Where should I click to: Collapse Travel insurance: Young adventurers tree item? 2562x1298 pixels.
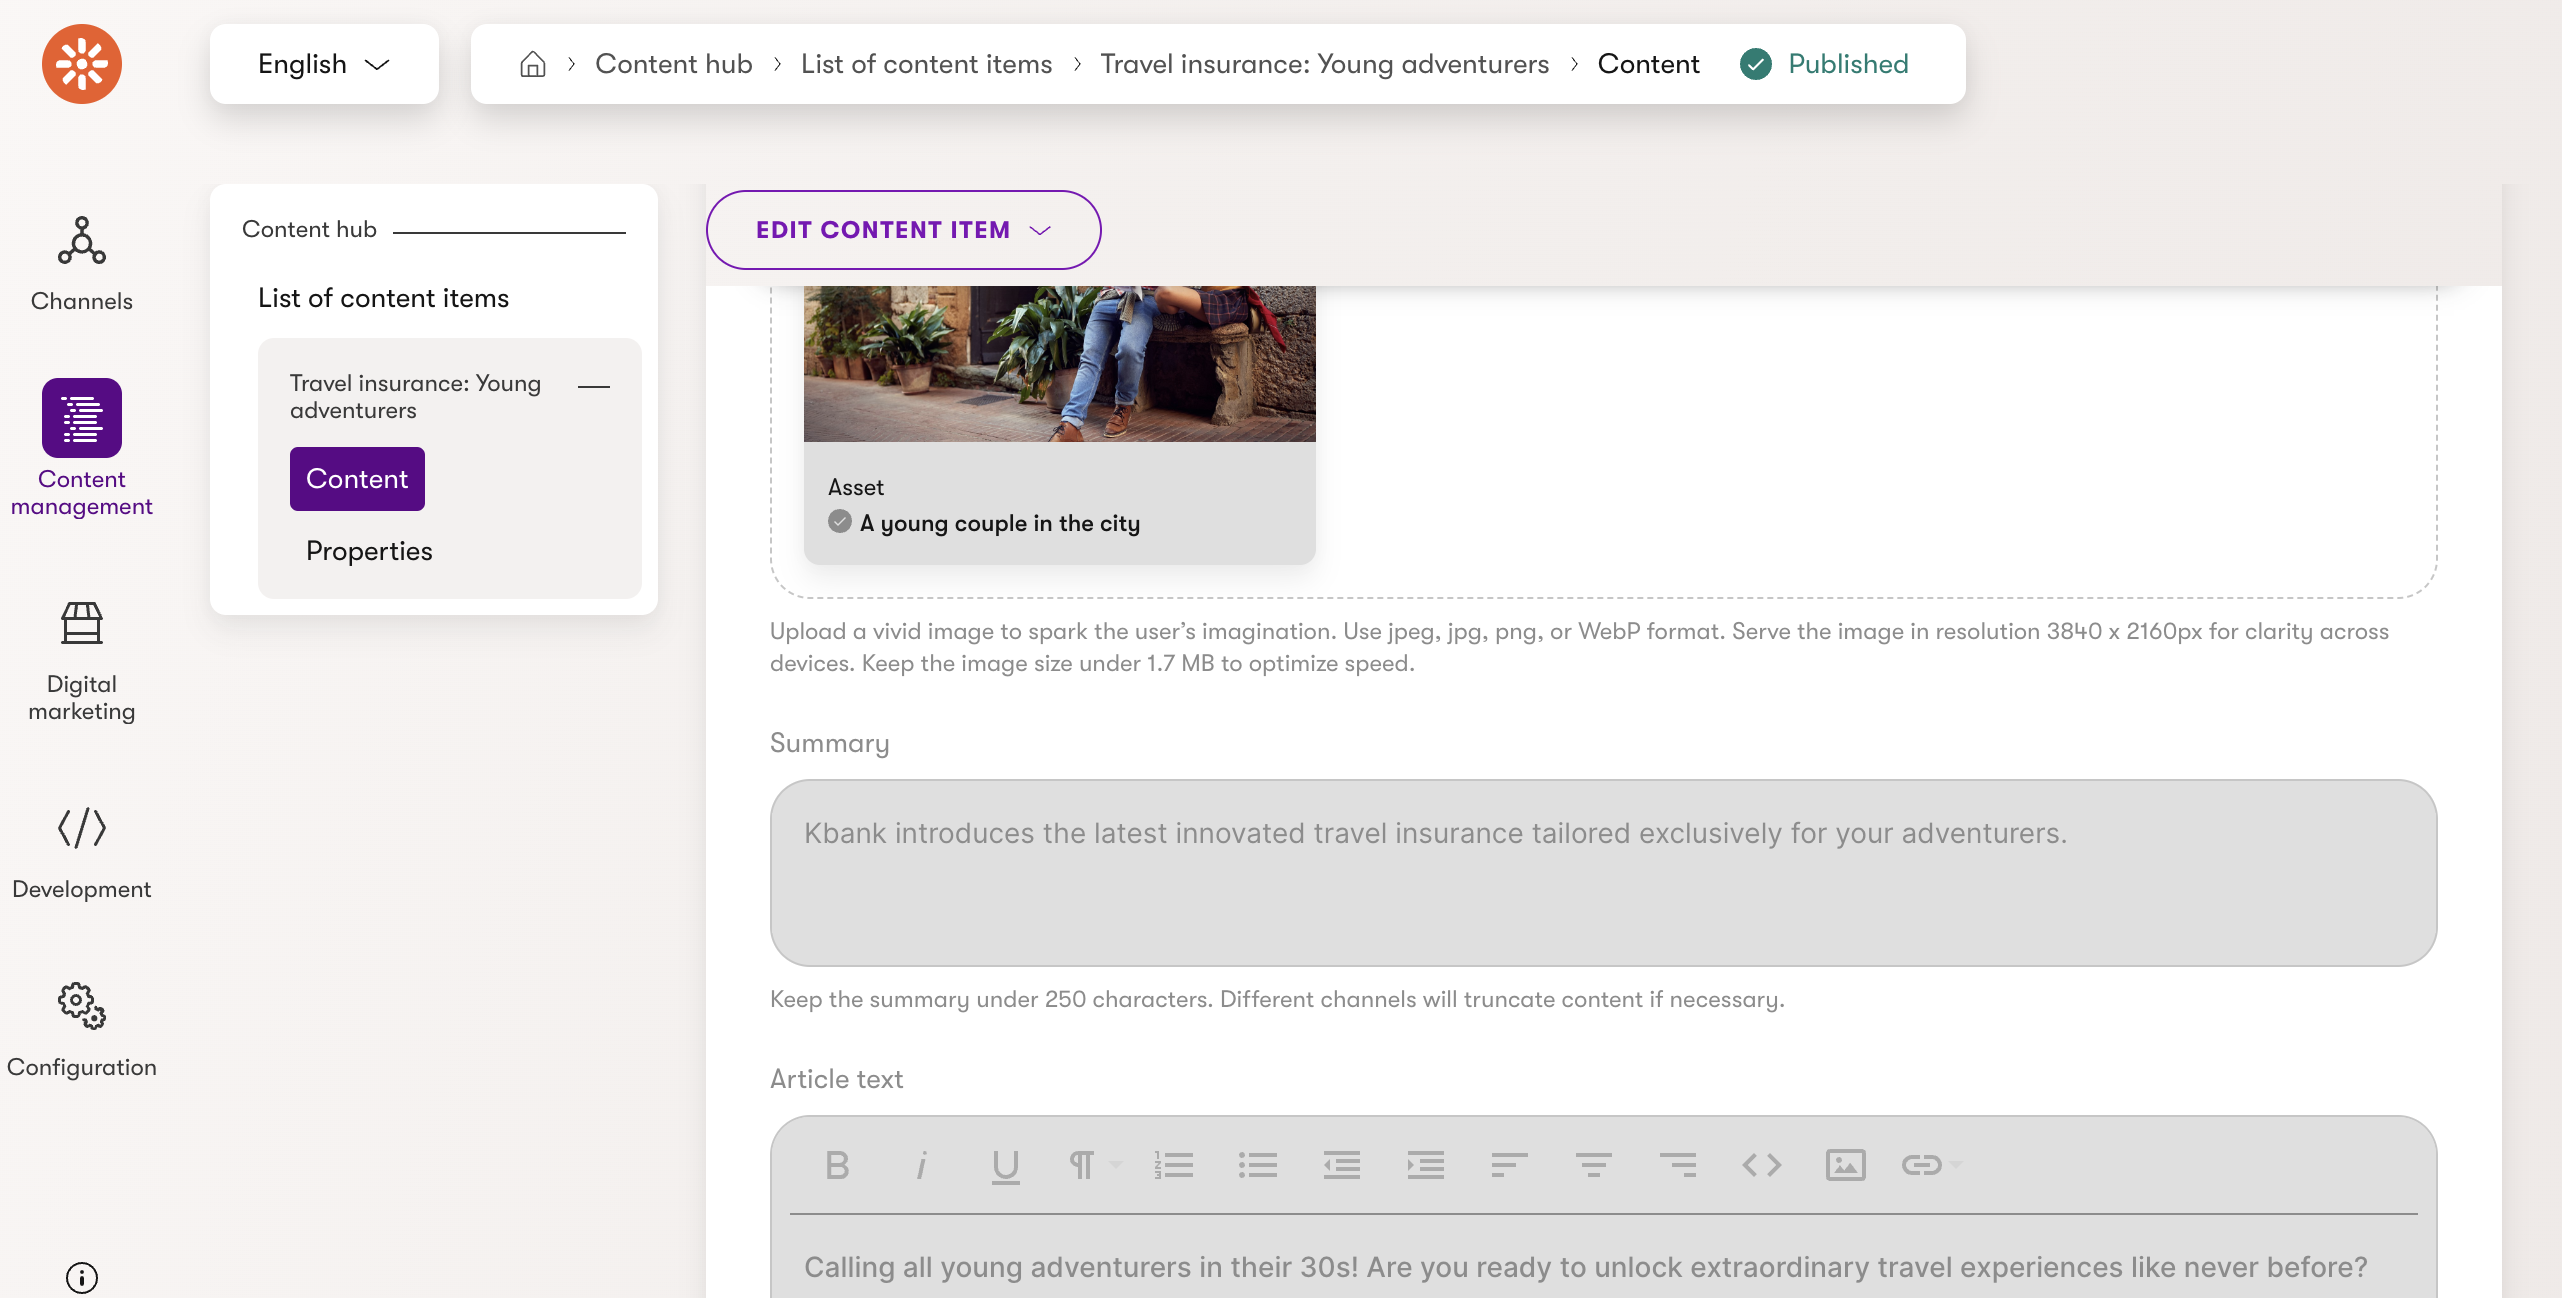click(x=594, y=386)
